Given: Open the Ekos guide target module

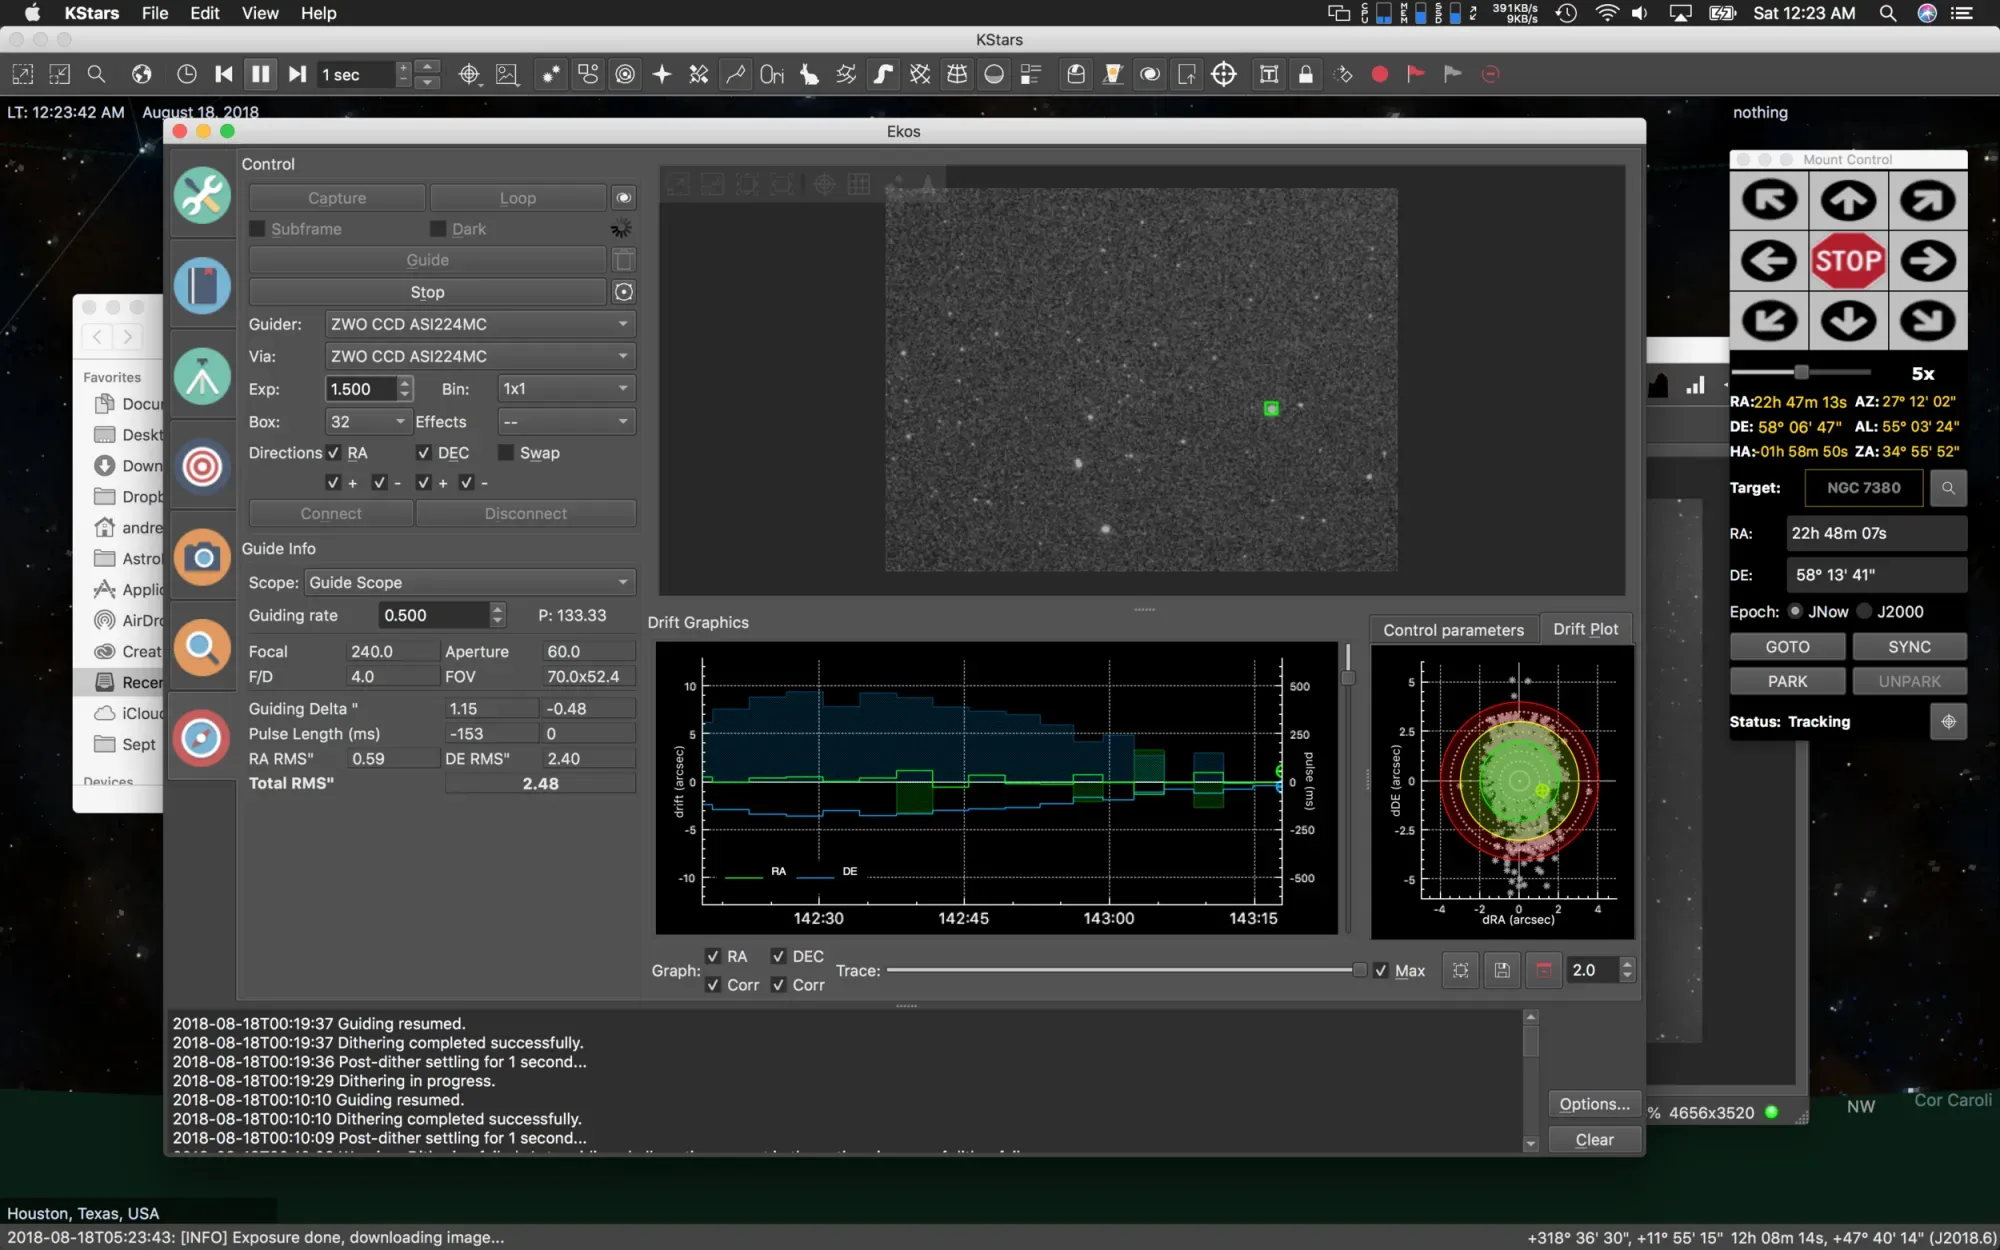Looking at the screenshot, I should tap(202, 467).
